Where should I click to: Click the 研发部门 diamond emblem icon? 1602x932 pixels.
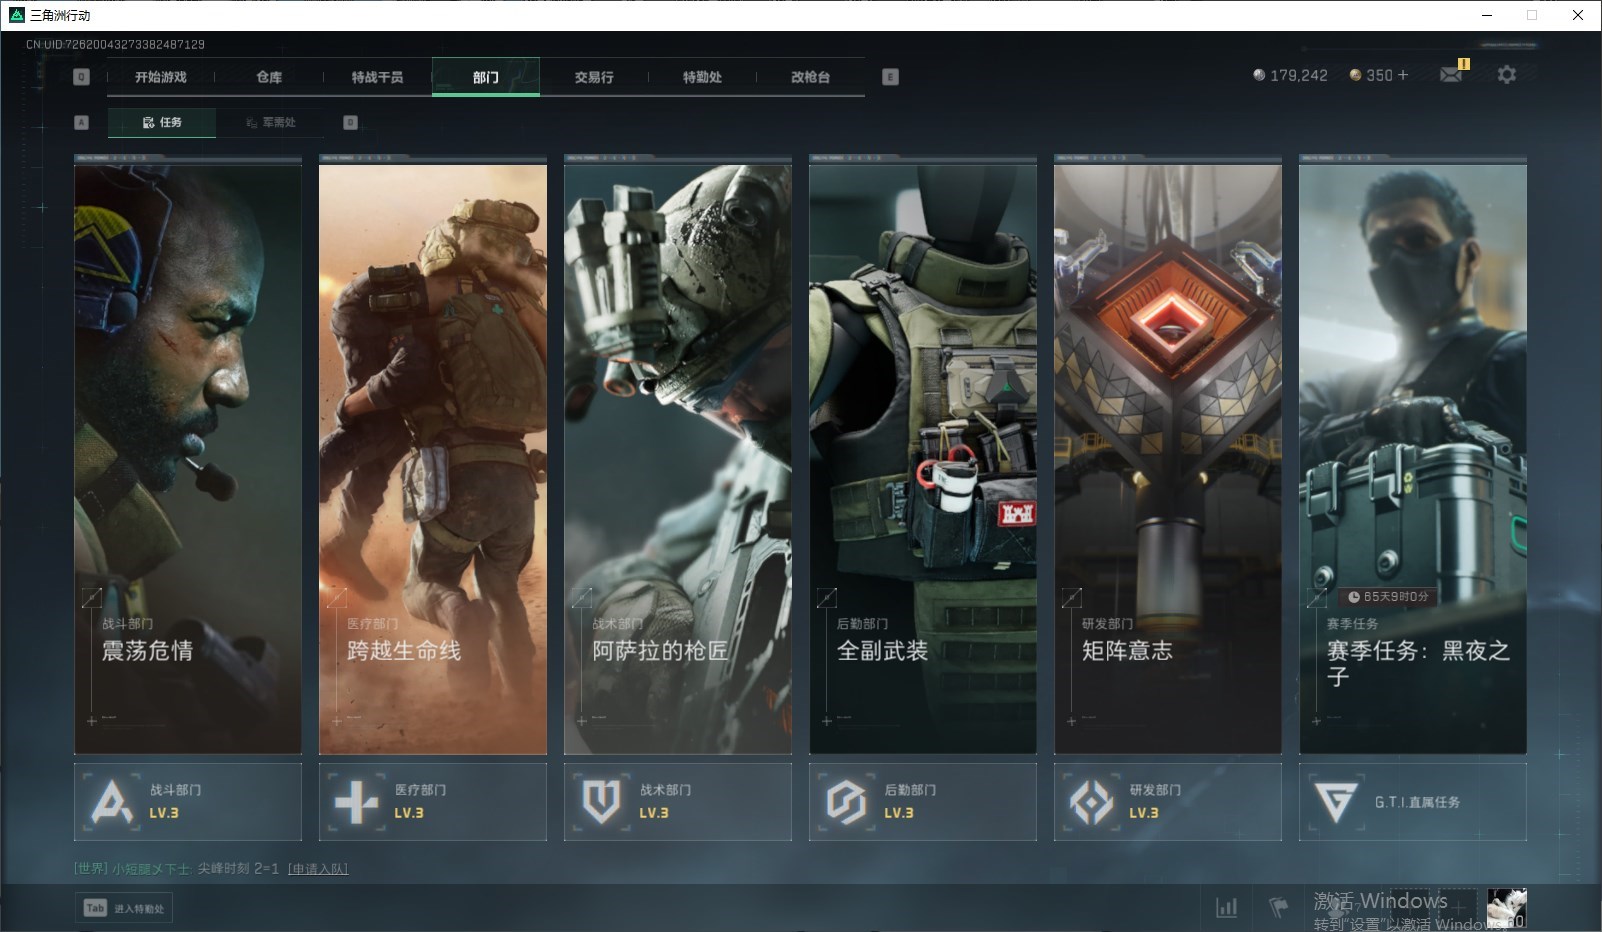pos(1091,802)
